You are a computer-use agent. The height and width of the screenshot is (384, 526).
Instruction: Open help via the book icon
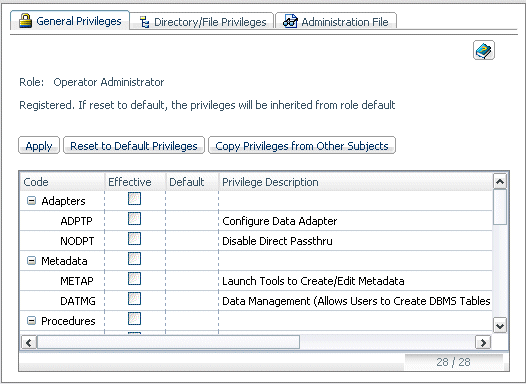click(484, 50)
